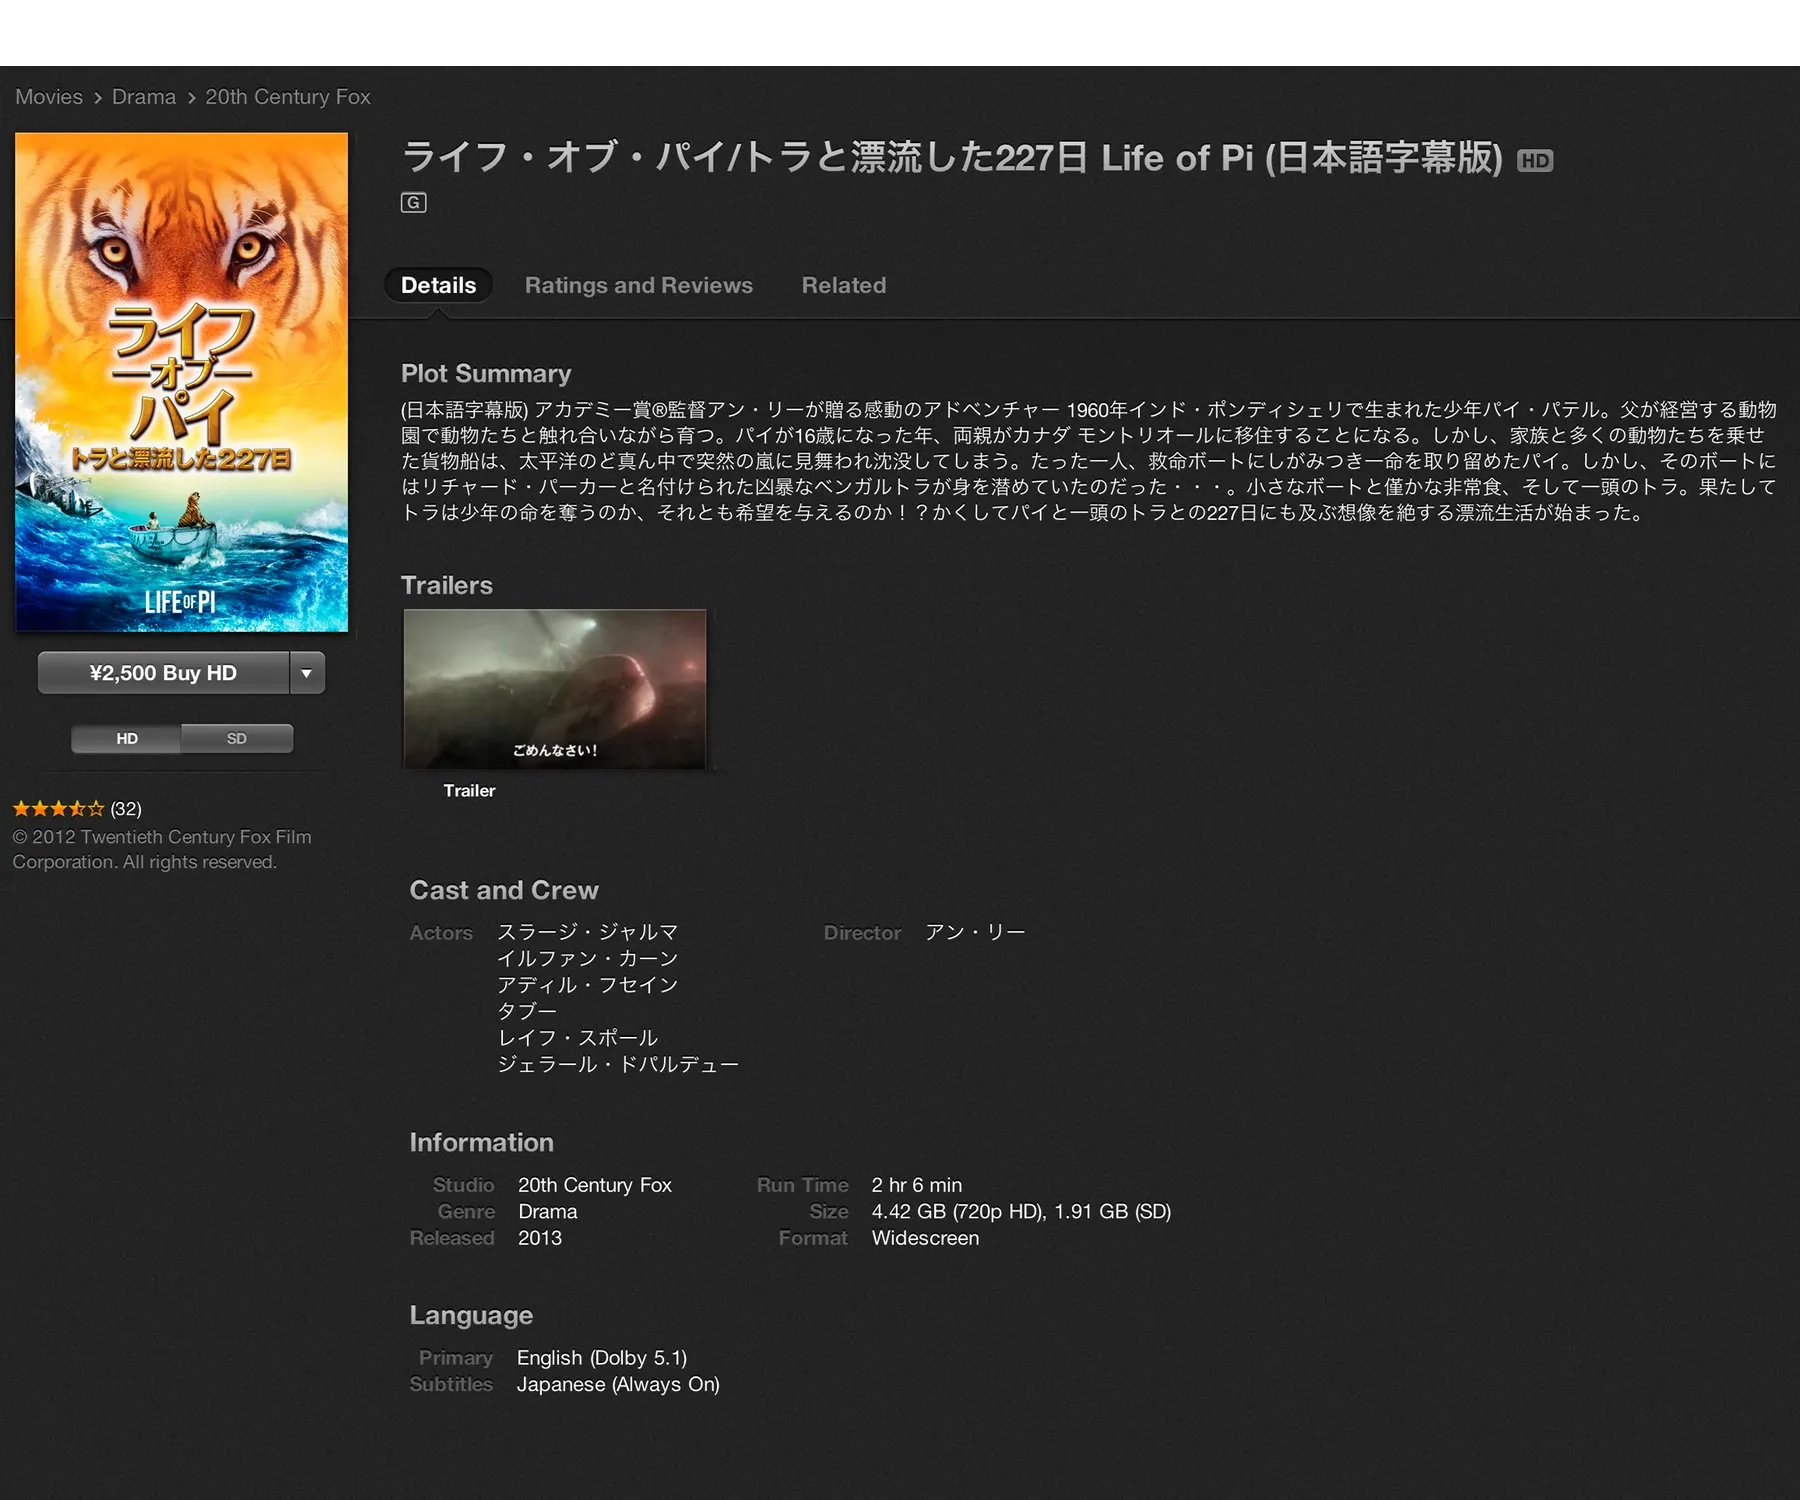
Task: Click the run time 2 hr 6 min
Action: point(917,1185)
